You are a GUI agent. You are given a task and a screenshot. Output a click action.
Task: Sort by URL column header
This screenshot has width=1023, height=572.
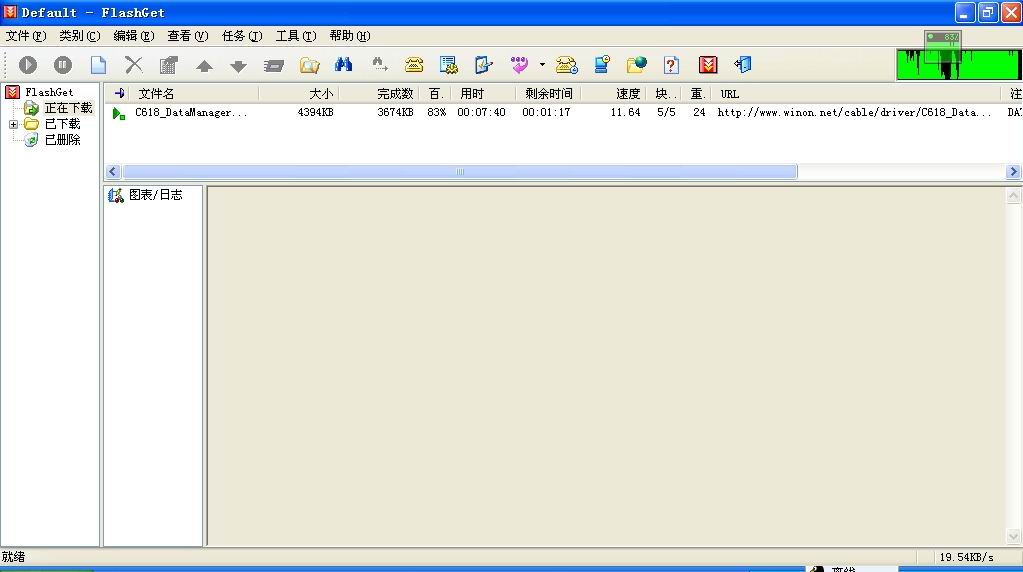pyautogui.click(x=855, y=94)
